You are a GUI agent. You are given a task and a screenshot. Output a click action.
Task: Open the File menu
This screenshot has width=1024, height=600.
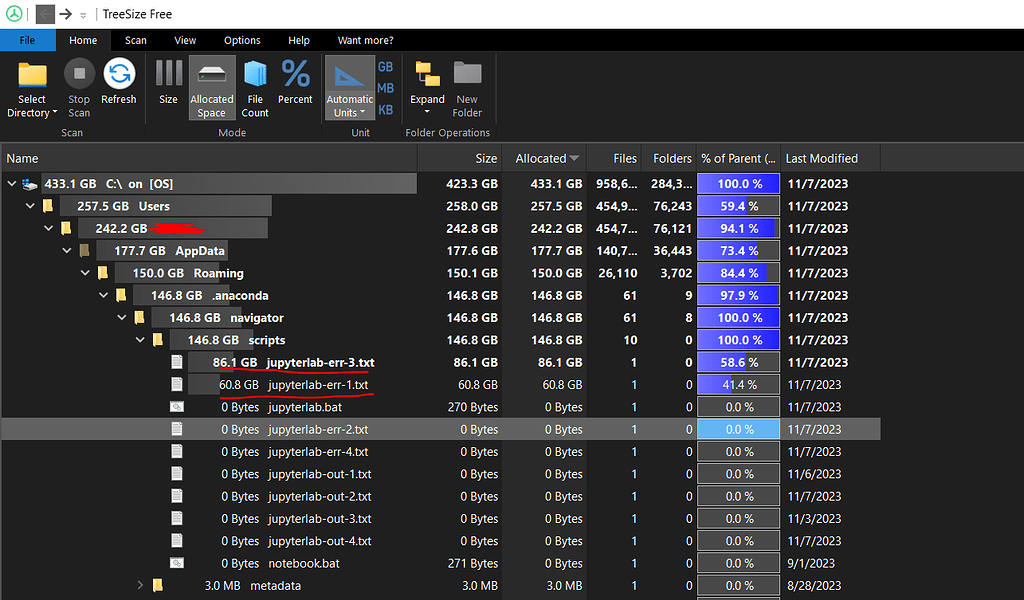click(27, 40)
